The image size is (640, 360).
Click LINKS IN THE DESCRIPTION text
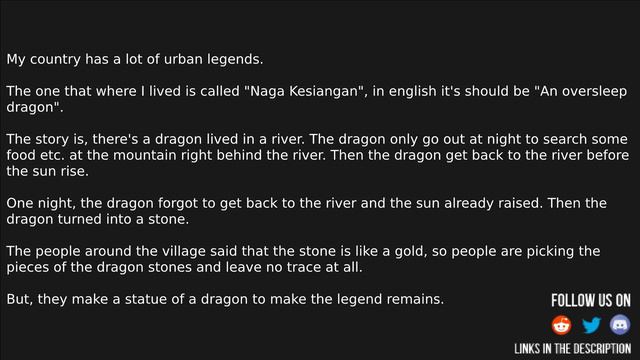point(572,349)
